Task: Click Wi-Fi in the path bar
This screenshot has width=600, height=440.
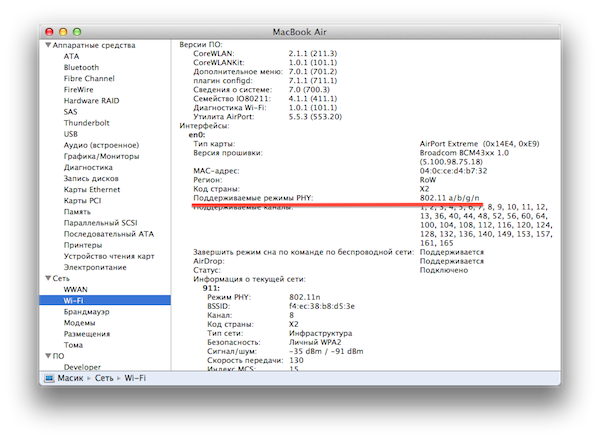Action: (x=135, y=378)
